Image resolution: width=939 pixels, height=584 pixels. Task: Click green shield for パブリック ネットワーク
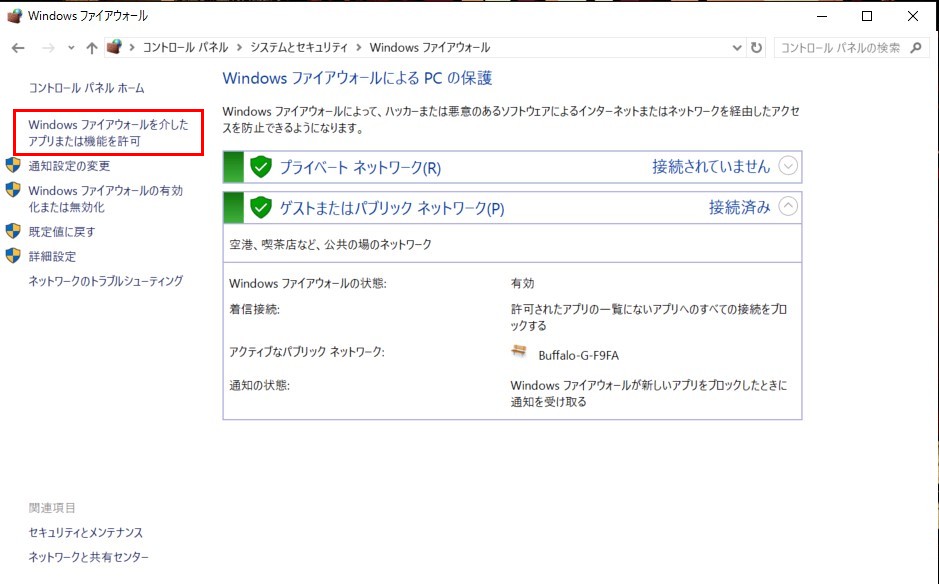click(x=261, y=207)
